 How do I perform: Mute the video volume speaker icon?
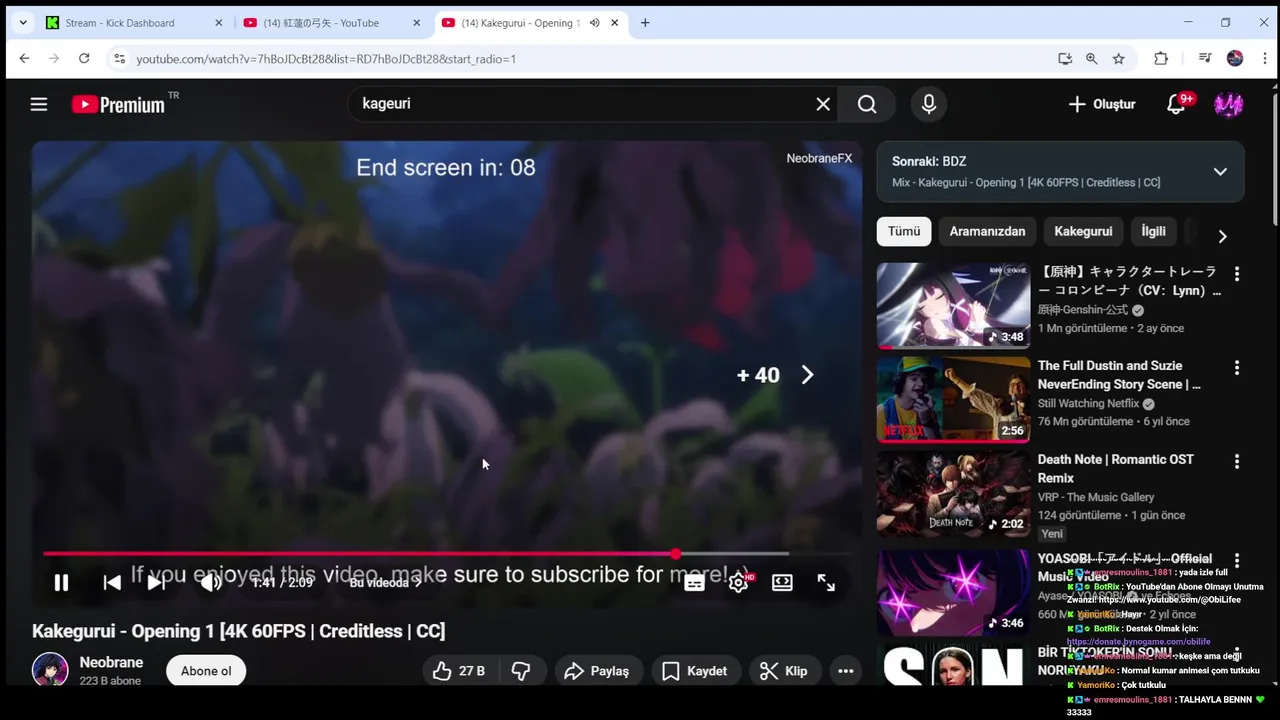click(210, 582)
